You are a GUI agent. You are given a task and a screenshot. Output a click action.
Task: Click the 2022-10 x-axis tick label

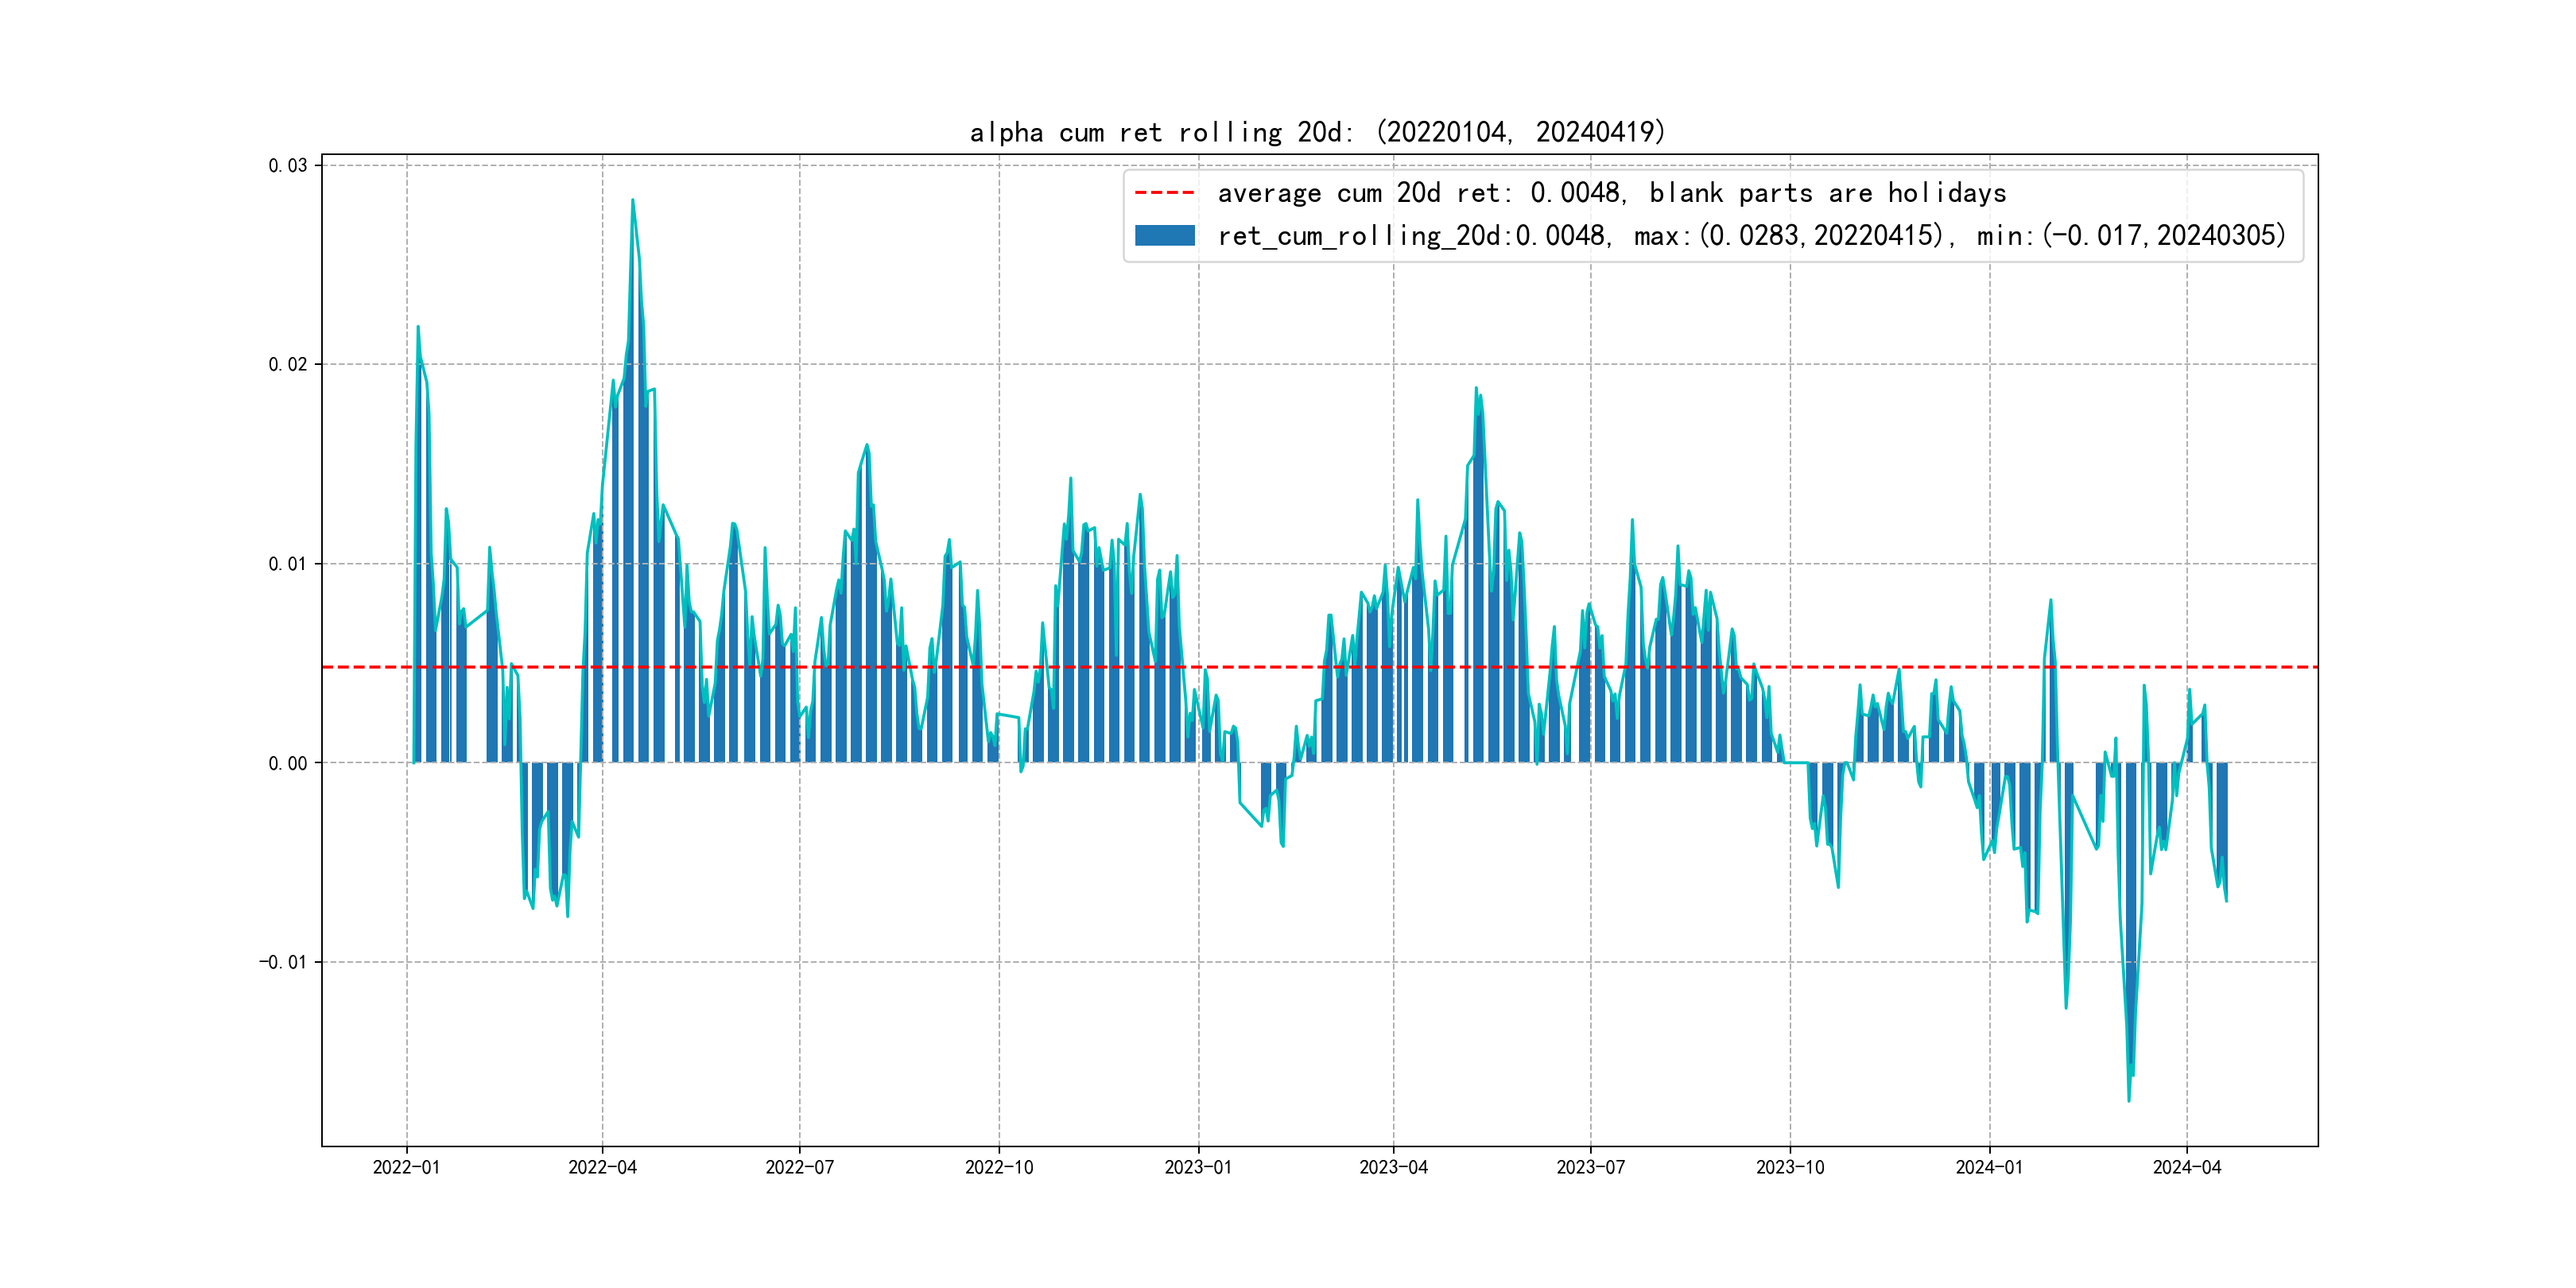998,1167
